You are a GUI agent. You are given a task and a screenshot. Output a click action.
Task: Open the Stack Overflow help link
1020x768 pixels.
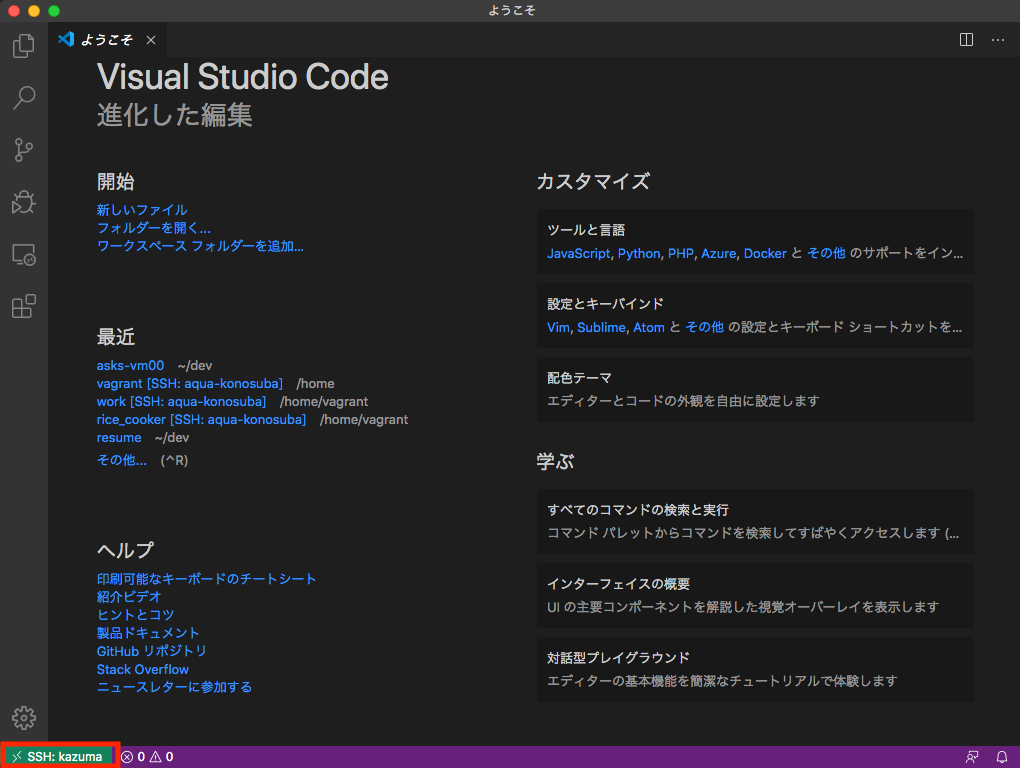142,669
